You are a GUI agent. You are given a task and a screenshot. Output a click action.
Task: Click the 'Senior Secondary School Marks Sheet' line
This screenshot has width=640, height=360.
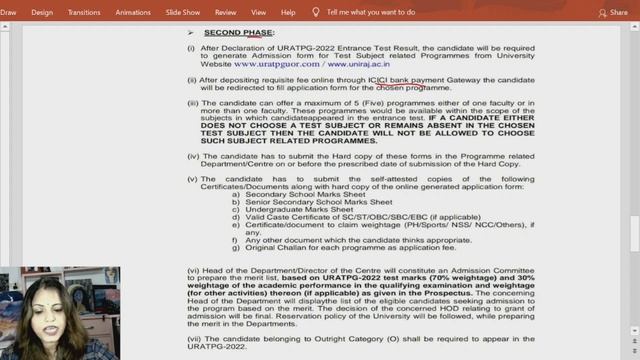319,202
